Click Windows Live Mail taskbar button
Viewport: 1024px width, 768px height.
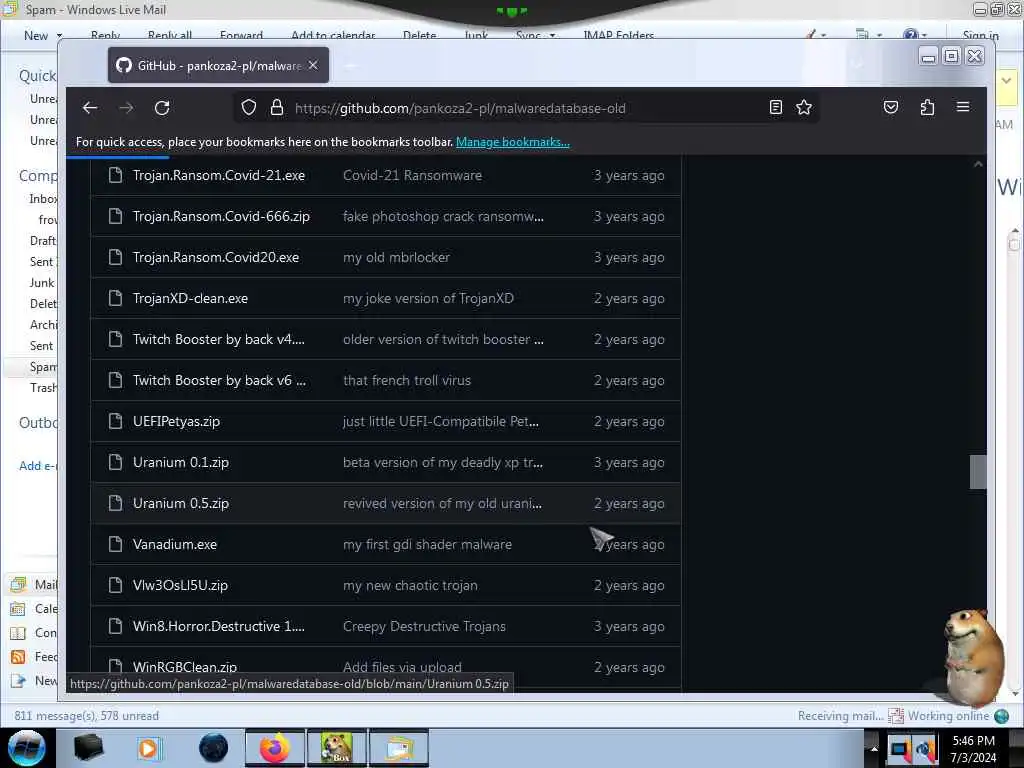(399, 748)
